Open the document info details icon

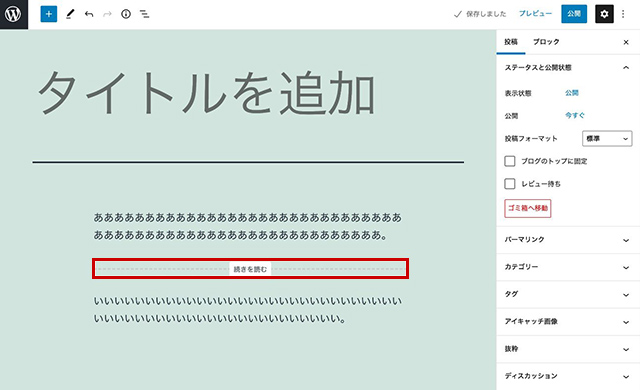(126, 14)
